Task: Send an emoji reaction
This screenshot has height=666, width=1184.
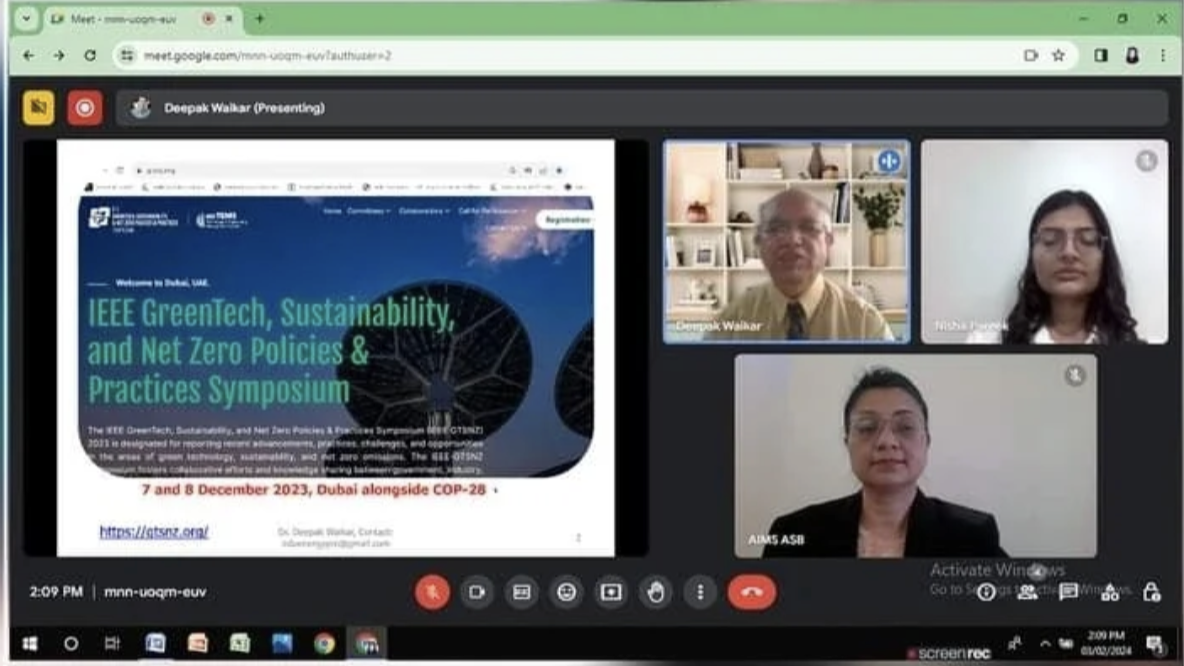Action: (x=566, y=593)
